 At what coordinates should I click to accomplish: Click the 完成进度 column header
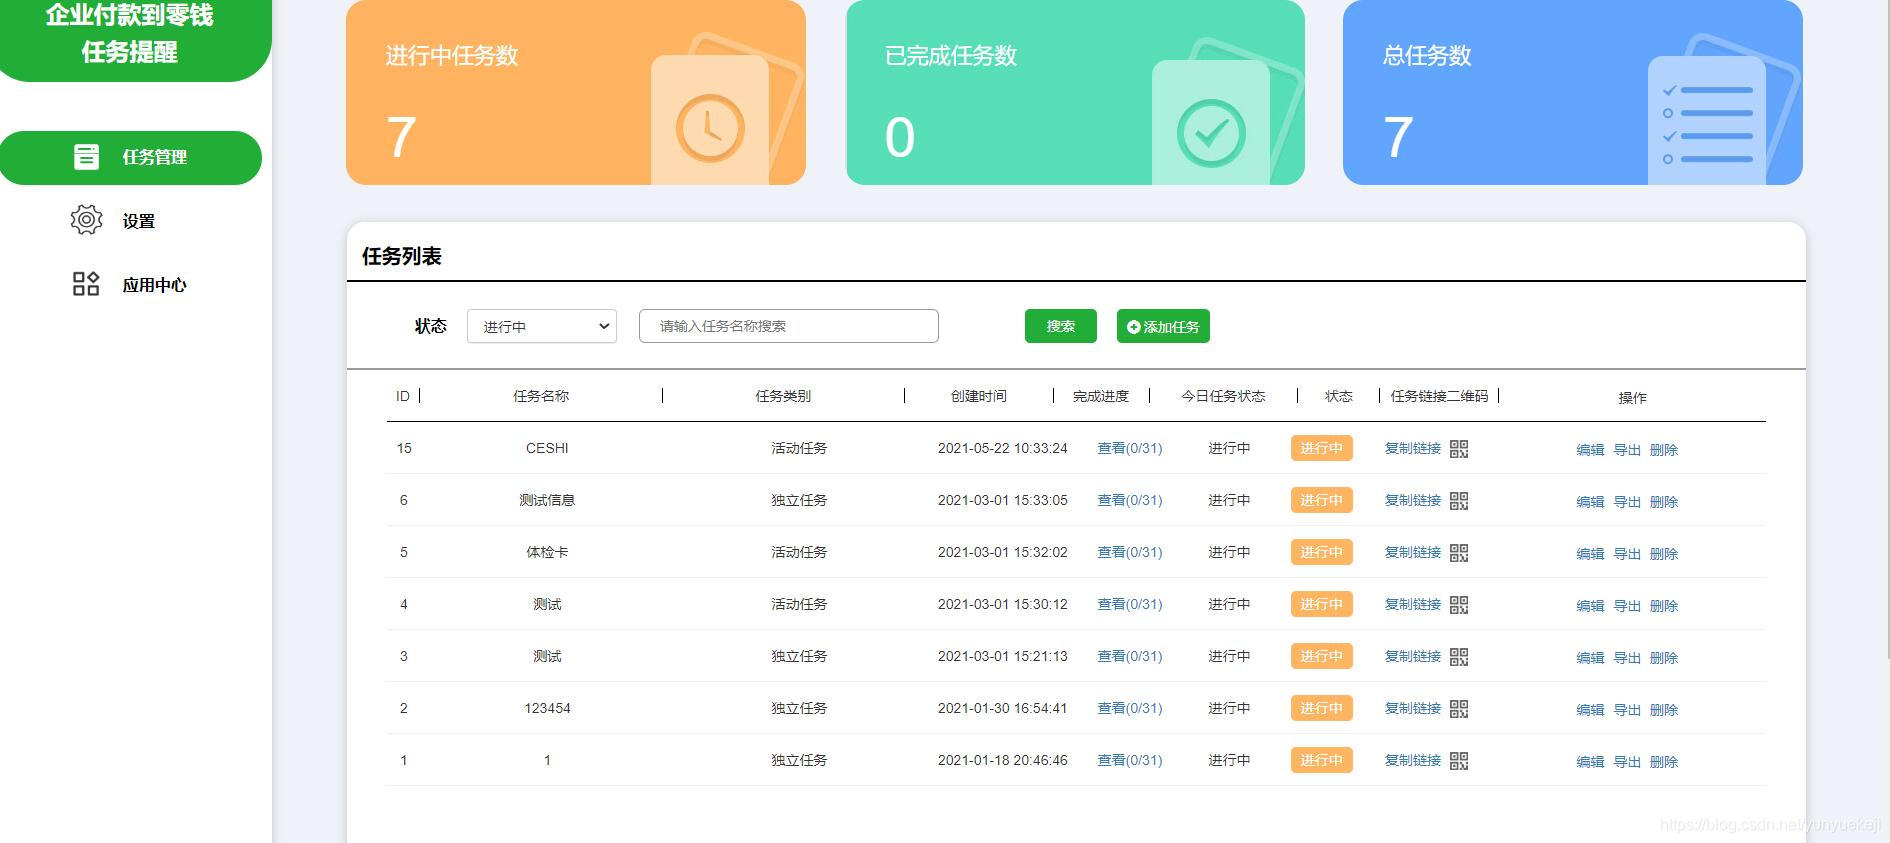pyautogui.click(x=1101, y=396)
